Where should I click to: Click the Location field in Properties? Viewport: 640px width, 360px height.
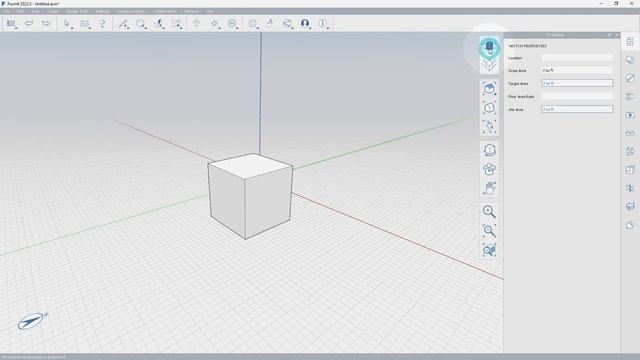(x=577, y=58)
